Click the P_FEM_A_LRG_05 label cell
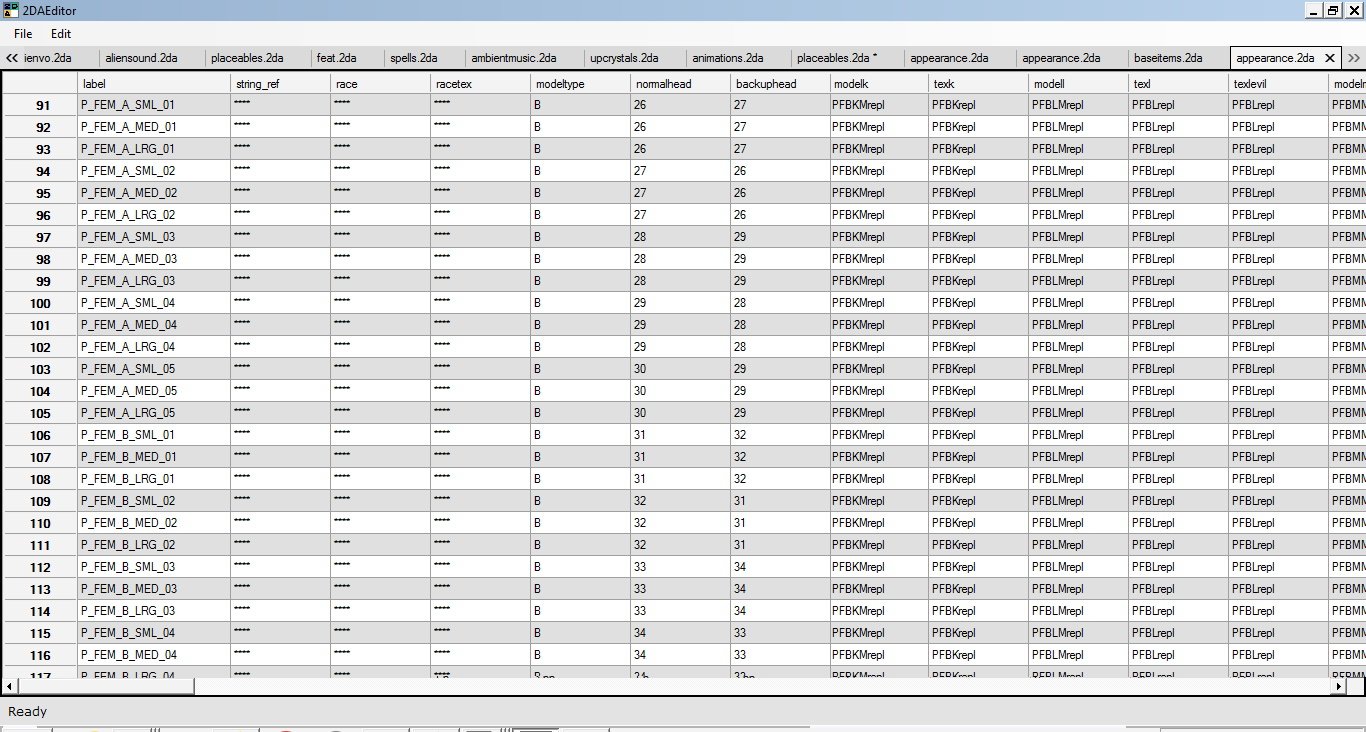 coord(154,413)
